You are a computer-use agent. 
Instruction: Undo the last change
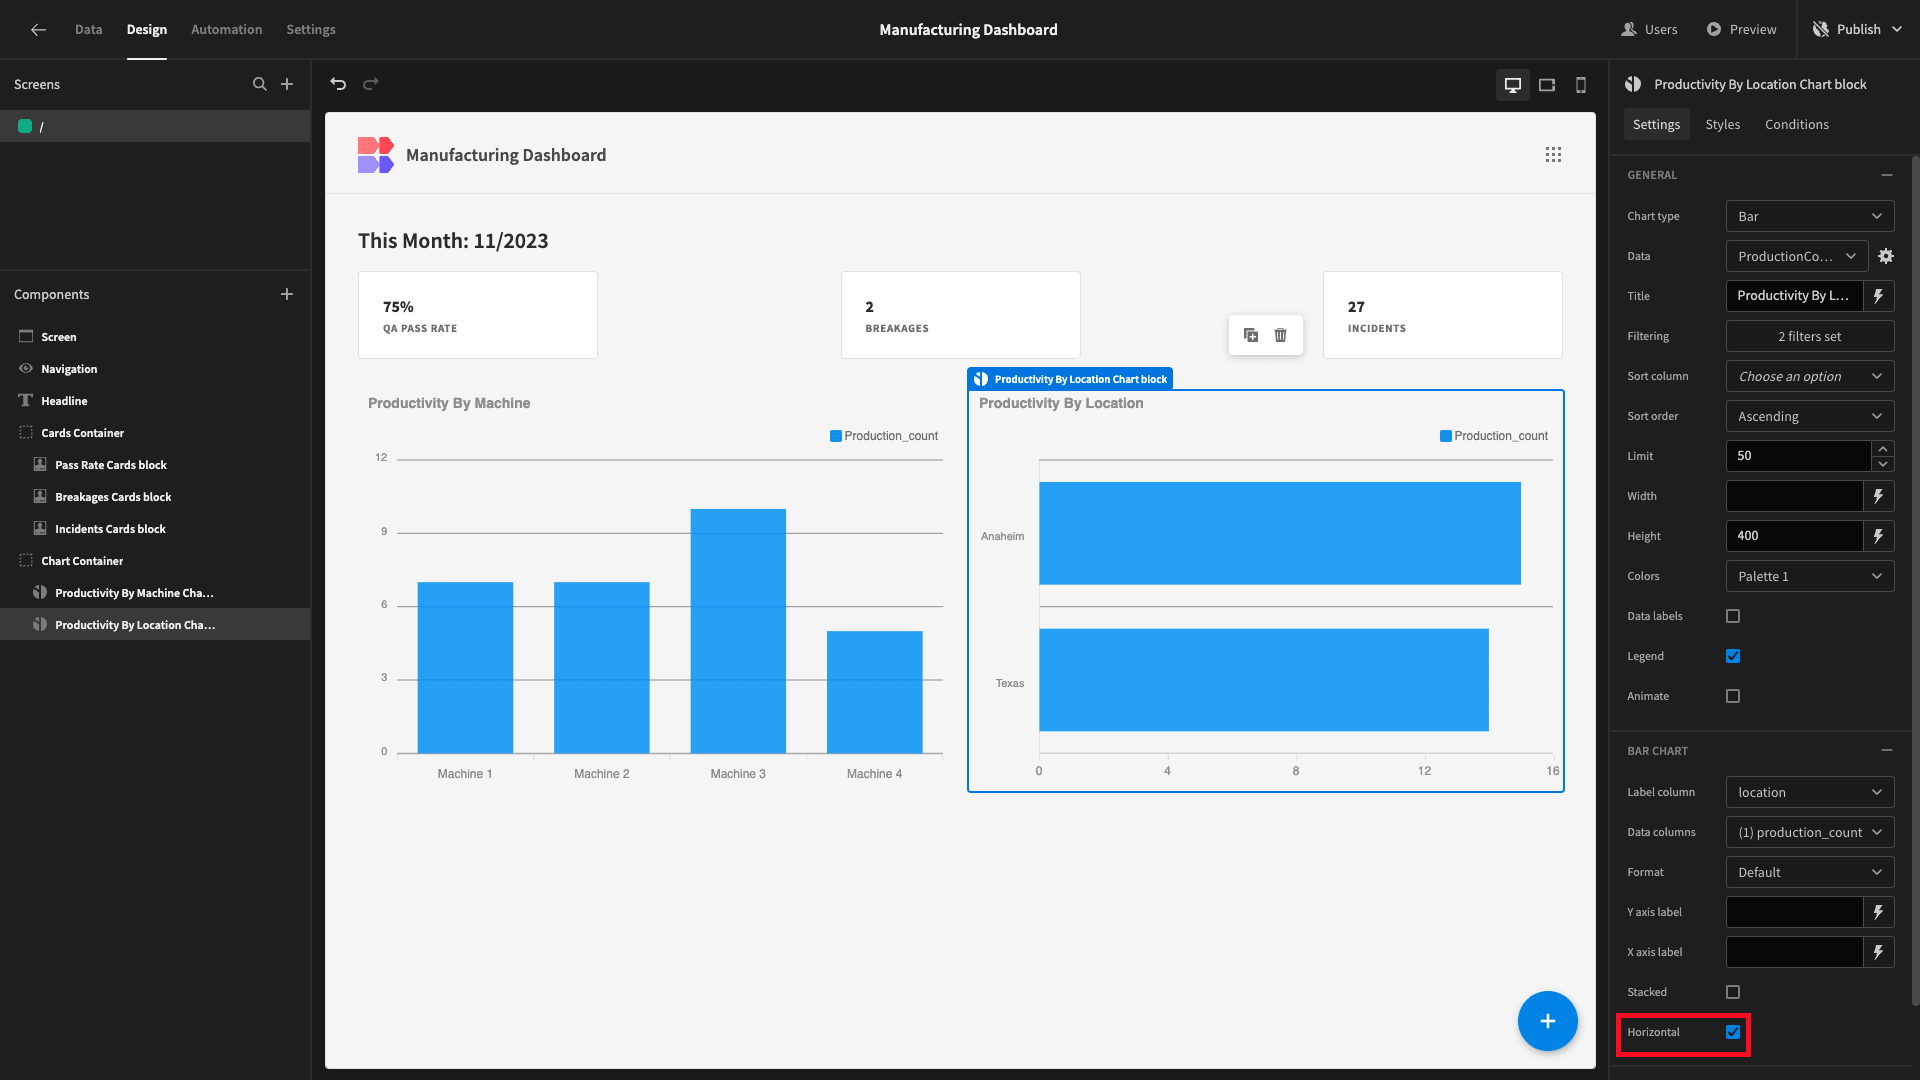click(x=338, y=84)
